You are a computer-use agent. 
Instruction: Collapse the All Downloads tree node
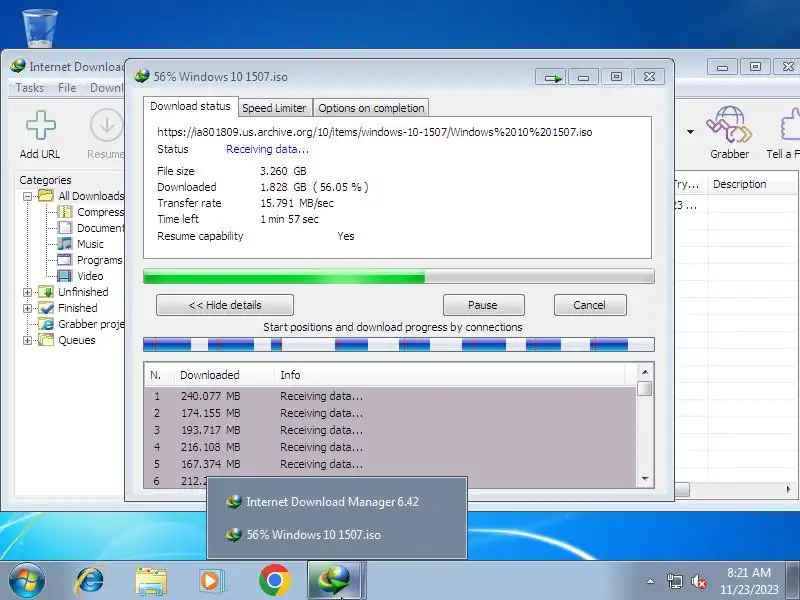28,196
